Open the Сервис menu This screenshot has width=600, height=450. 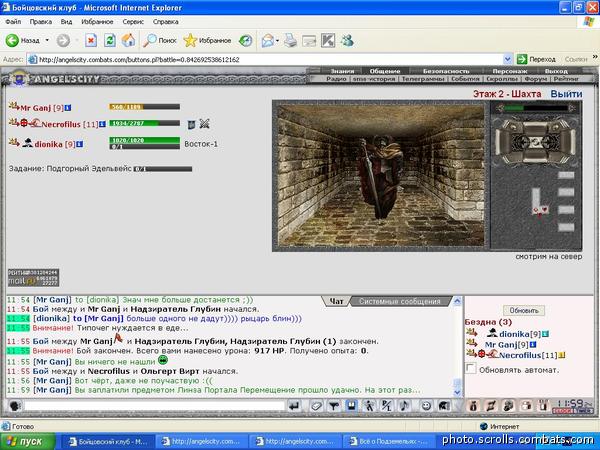(133, 22)
